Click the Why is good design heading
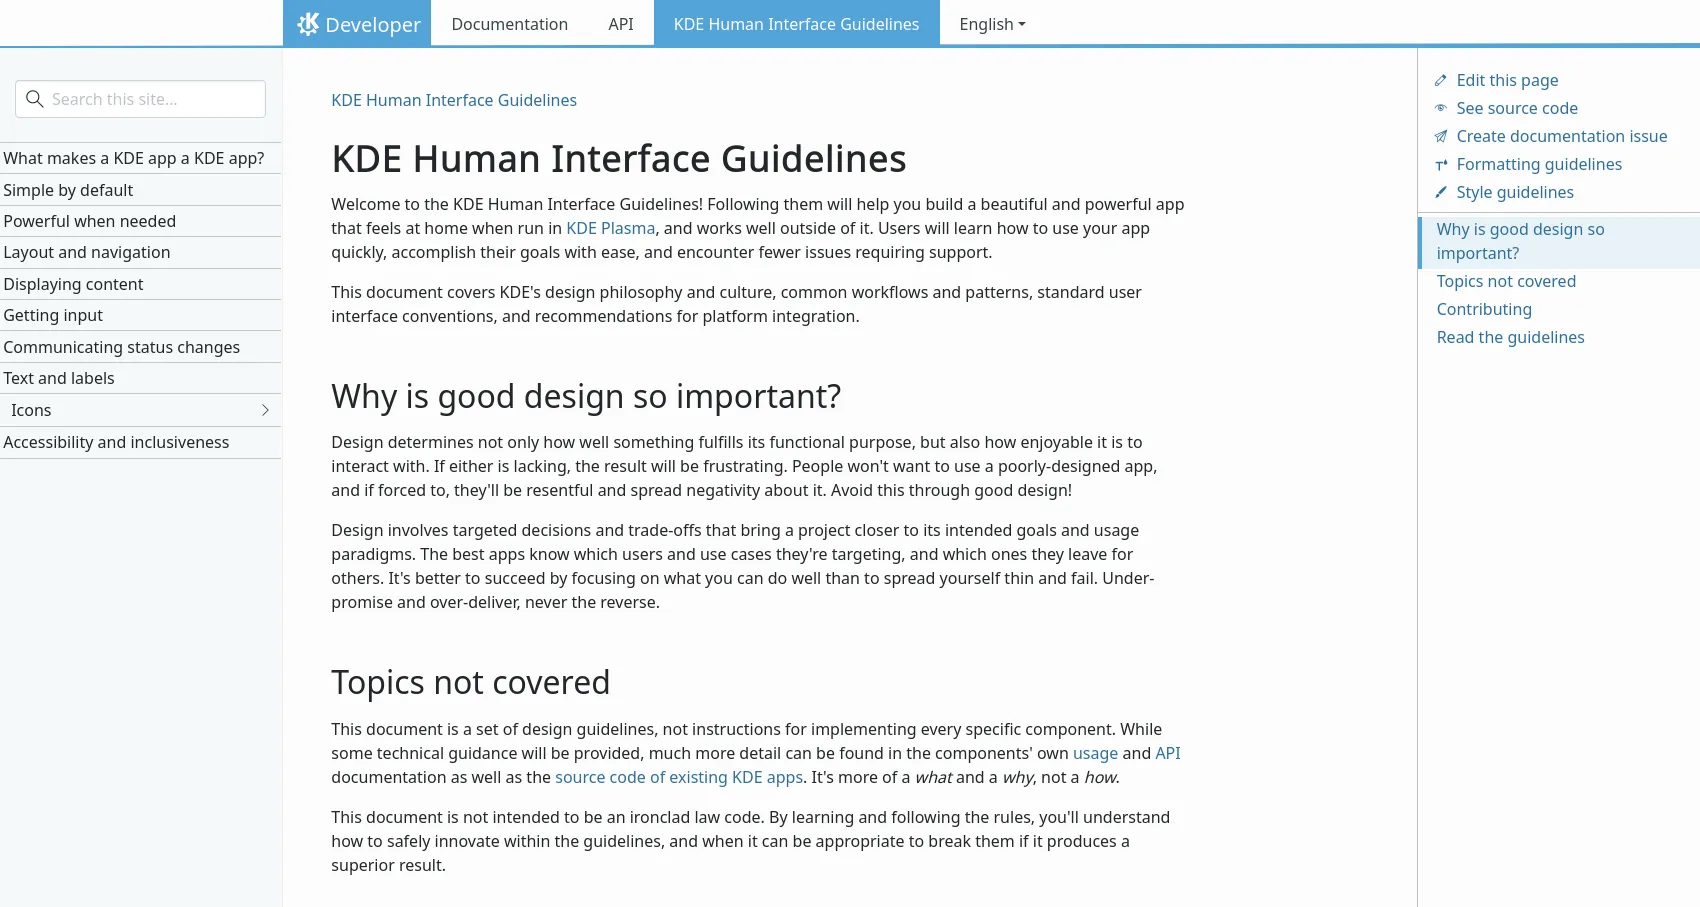This screenshot has width=1700, height=907. (586, 396)
